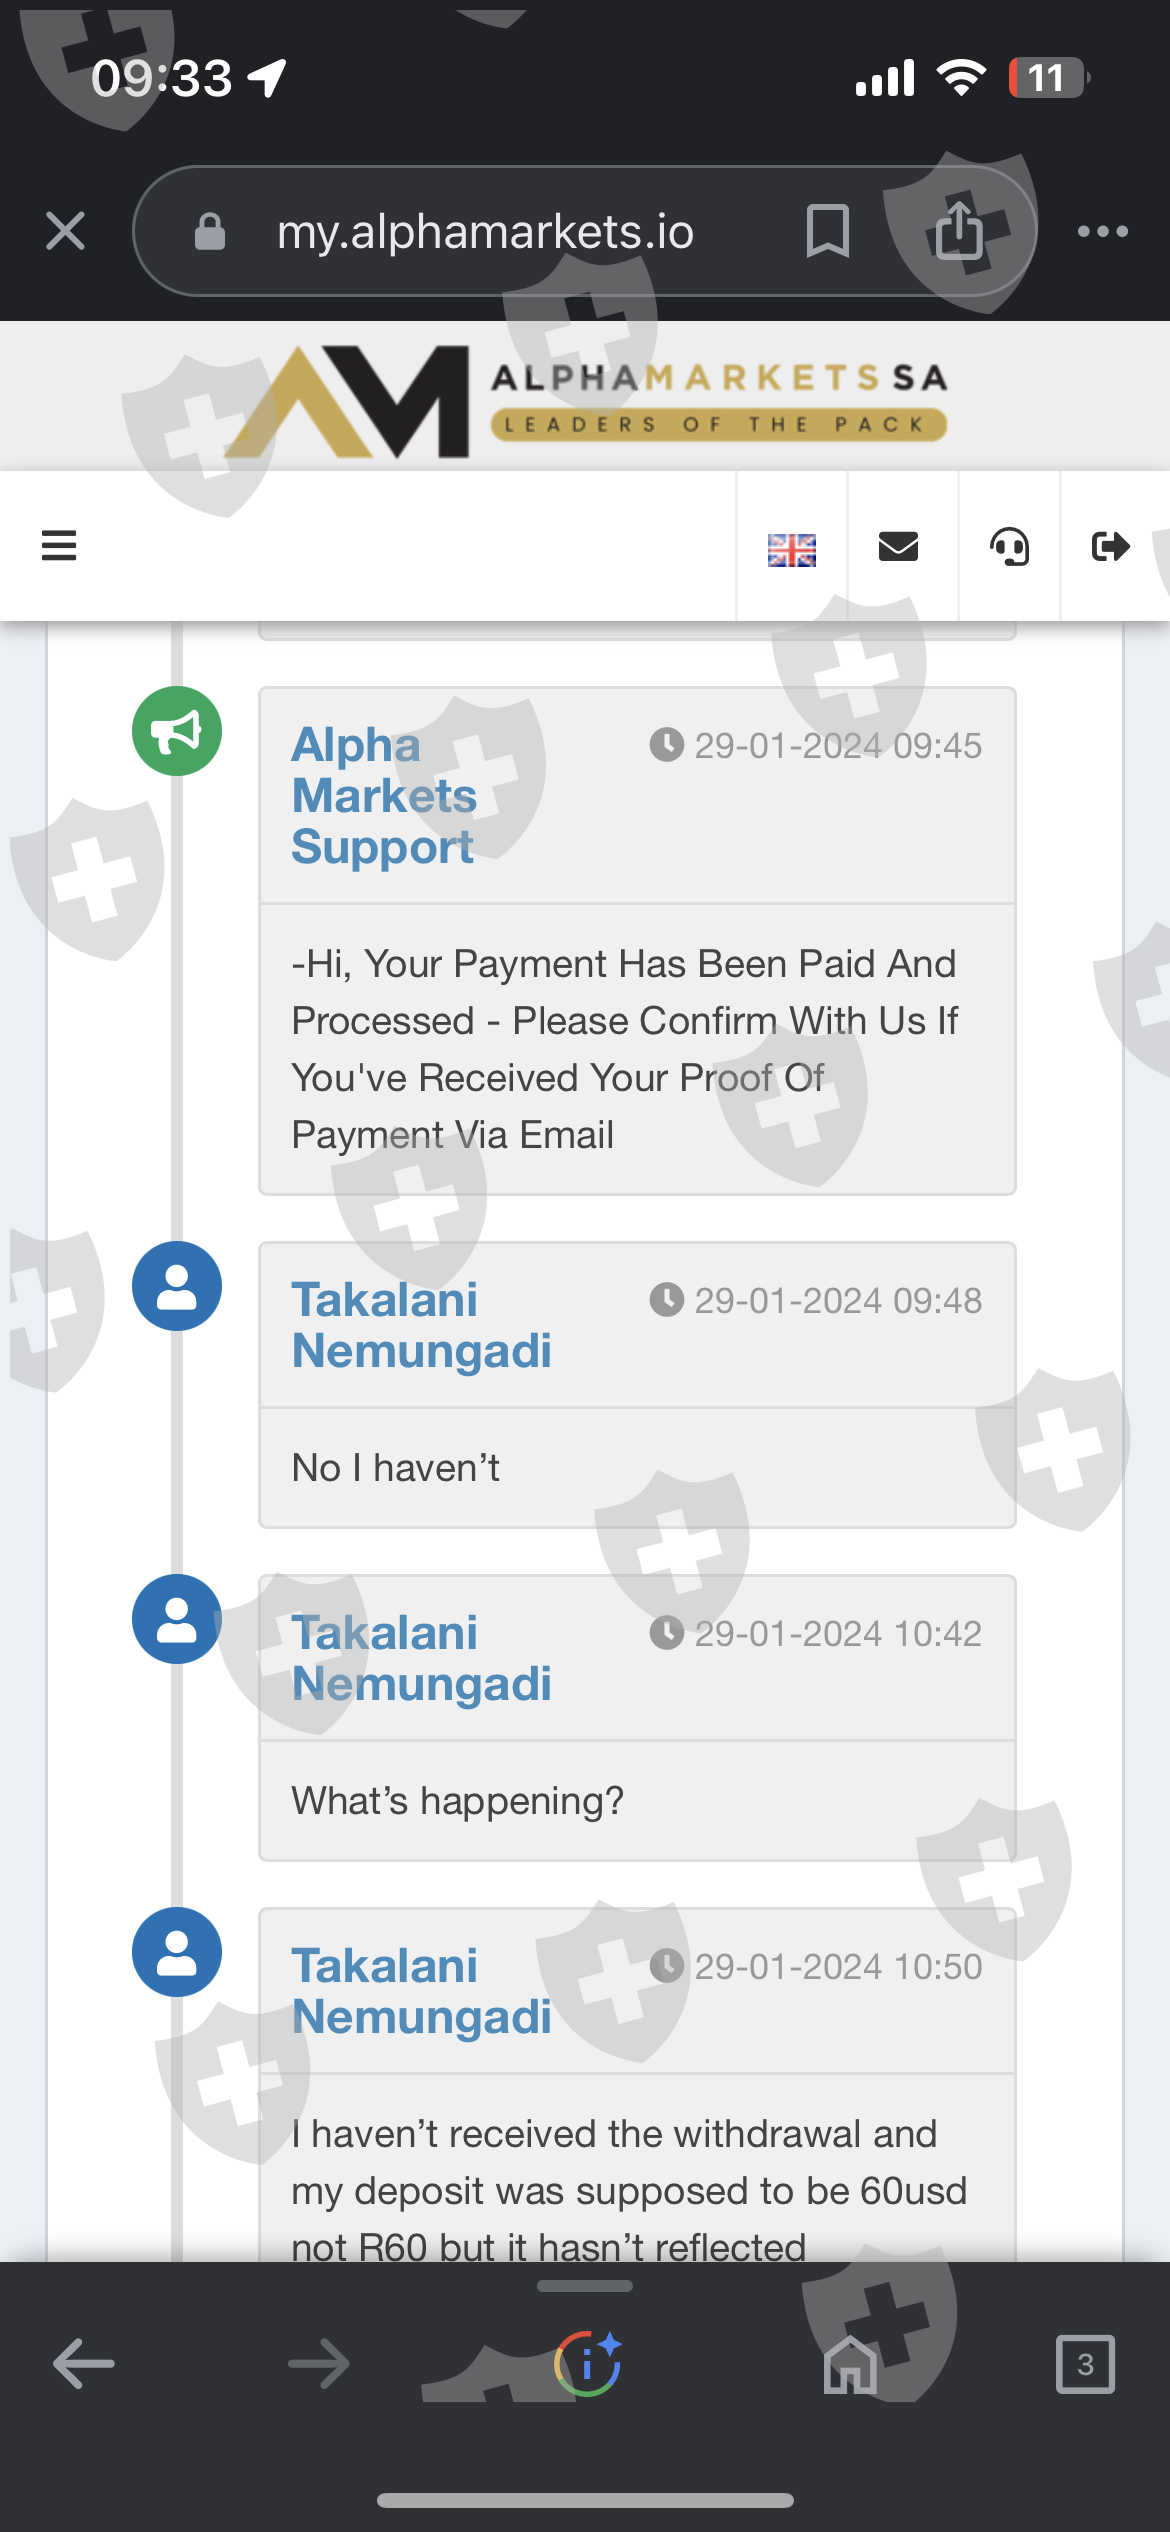Tap the browser forward arrow
Screen dimensions: 1170x2532
tap(319, 2364)
